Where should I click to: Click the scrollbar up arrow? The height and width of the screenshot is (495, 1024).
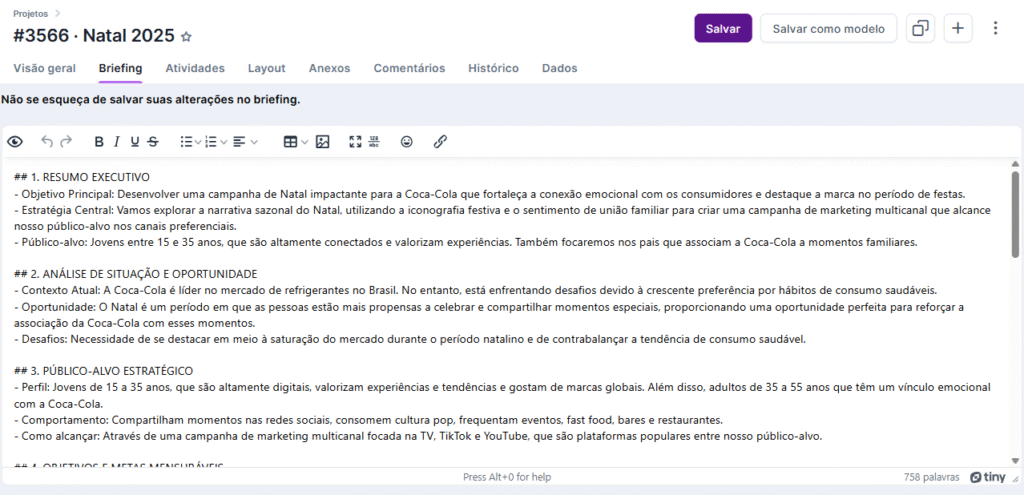point(1015,164)
